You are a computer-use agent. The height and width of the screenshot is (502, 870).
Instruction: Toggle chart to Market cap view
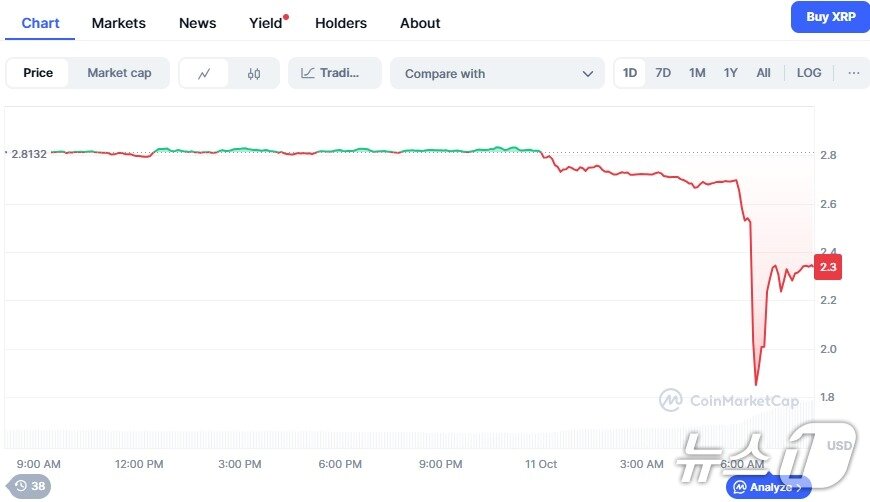click(119, 73)
